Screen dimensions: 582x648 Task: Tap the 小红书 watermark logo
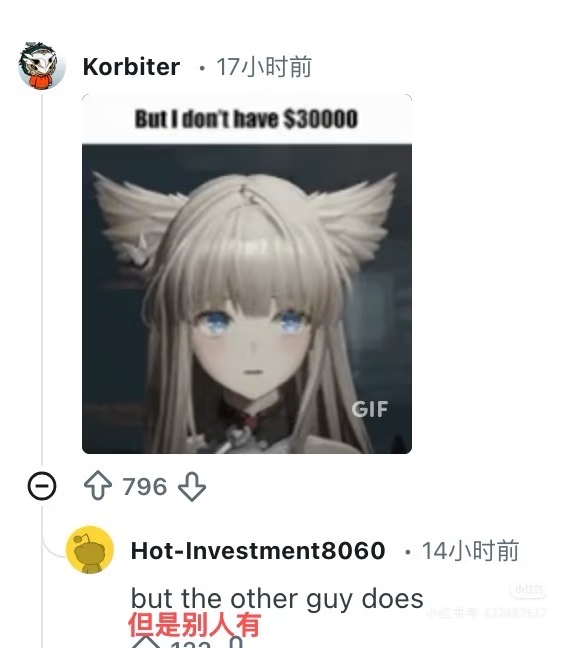pos(528,589)
